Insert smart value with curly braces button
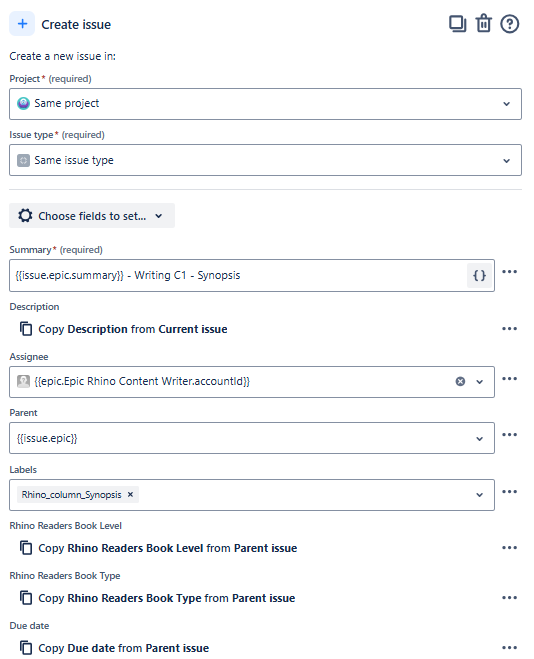Image resolution: width=534 pixels, height=659 pixels. (479, 276)
